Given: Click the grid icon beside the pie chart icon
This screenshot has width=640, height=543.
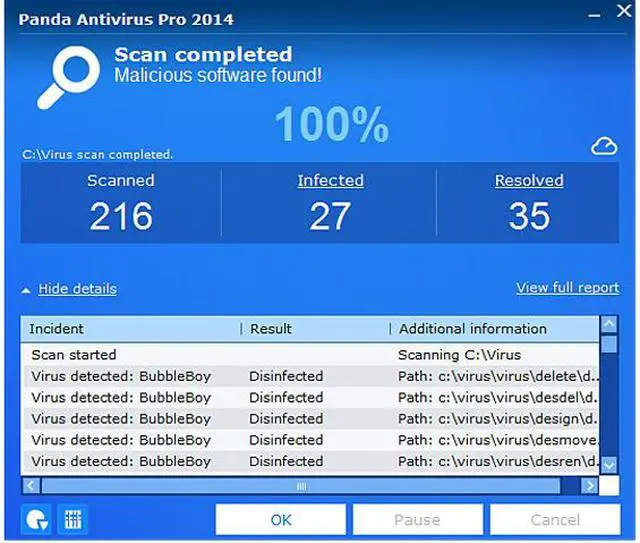Looking at the screenshot, I should (x=72, y=519).
